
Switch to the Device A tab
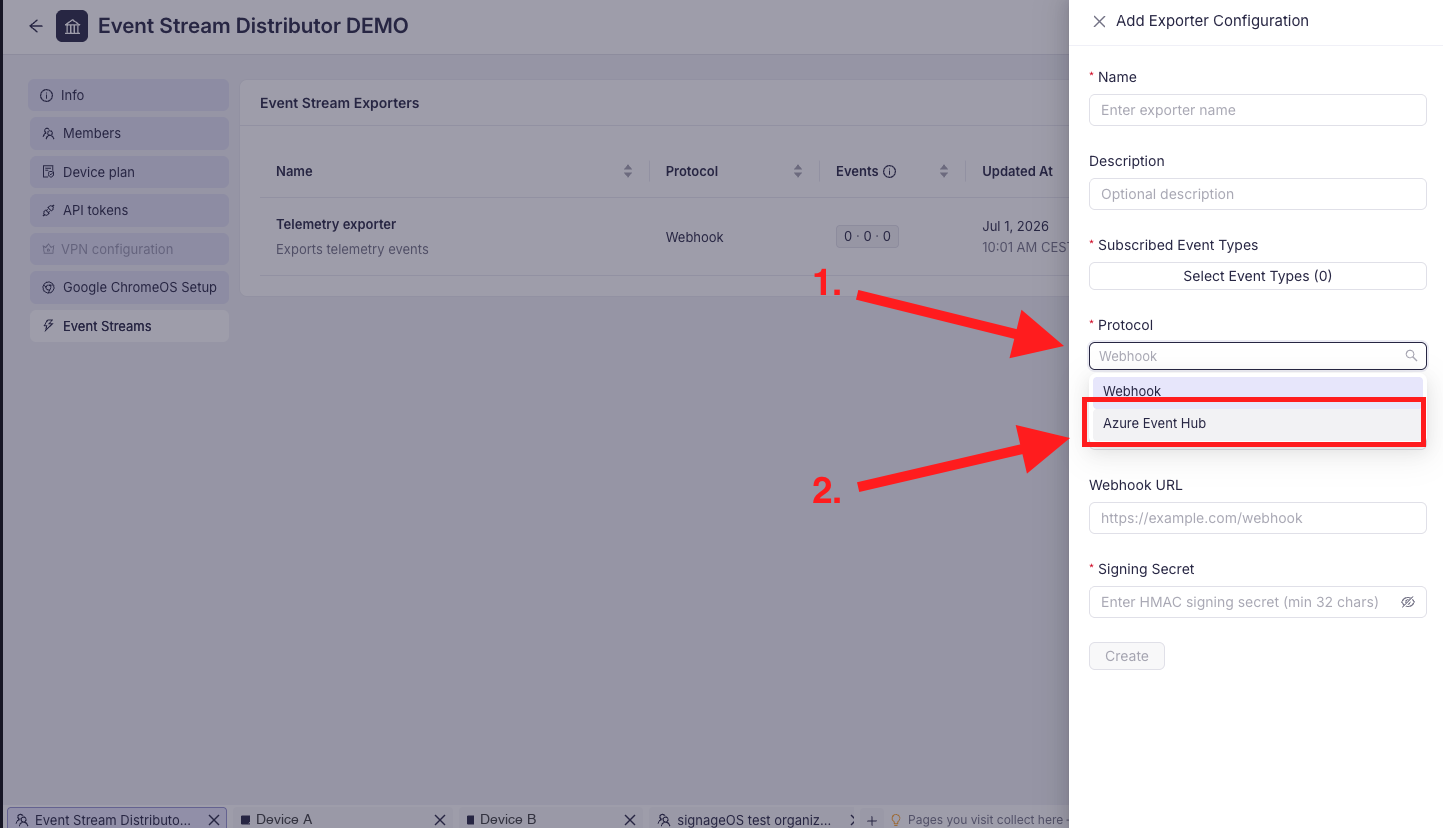[x=284, y=819]
